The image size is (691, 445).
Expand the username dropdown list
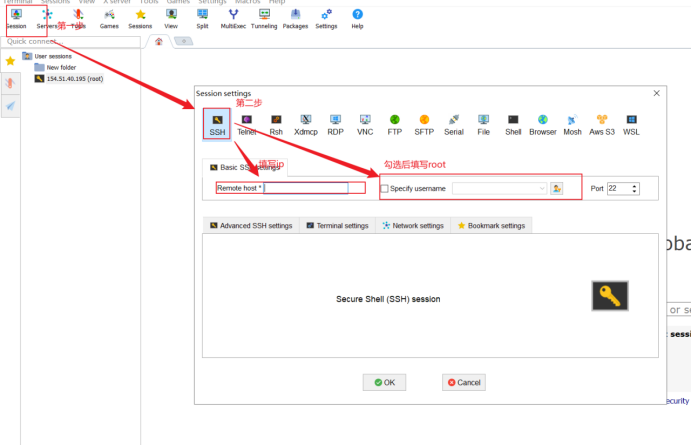[x=542, y=188]
